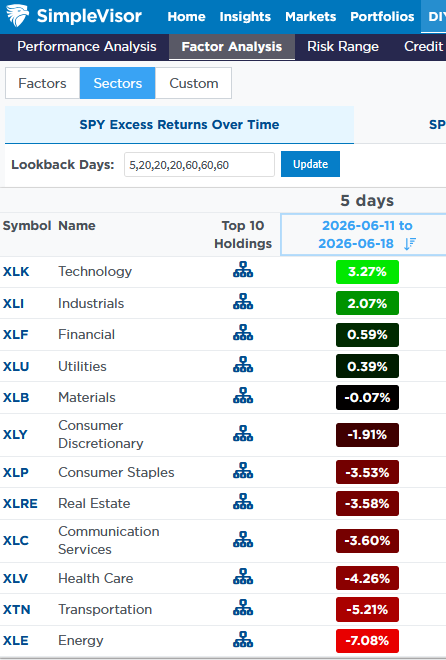446x660 pixels.
Task: Open the Portfolios menu
Action: pyautogui.click(x=382, y=16)
